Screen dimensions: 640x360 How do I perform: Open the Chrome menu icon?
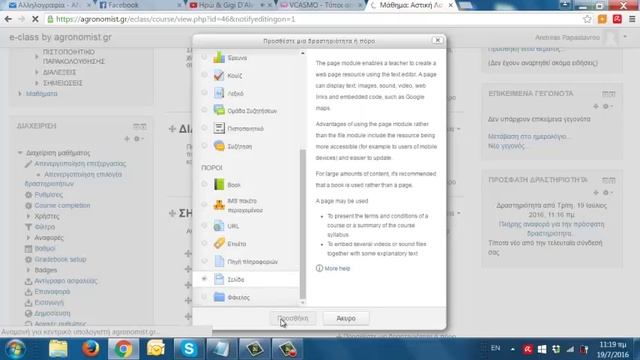(632, 19)
